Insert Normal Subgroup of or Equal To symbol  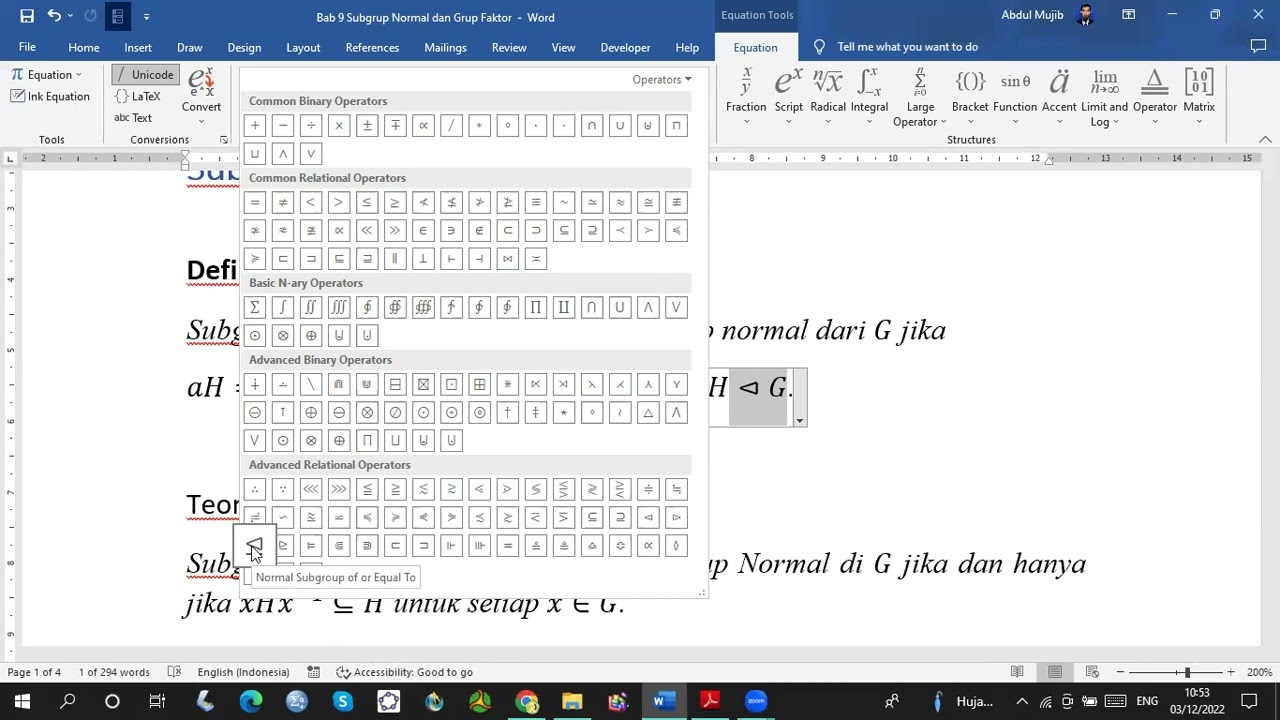click(x=255, y=545)
